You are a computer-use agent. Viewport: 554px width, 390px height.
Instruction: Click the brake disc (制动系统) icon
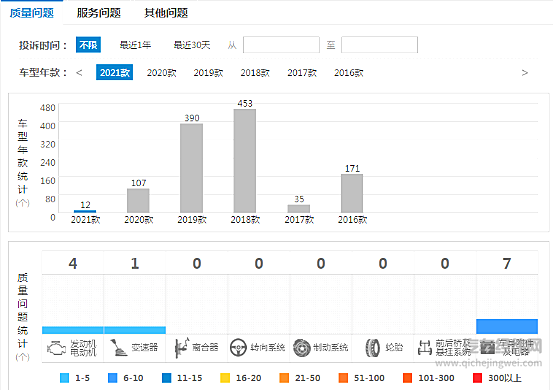(301, 348)
